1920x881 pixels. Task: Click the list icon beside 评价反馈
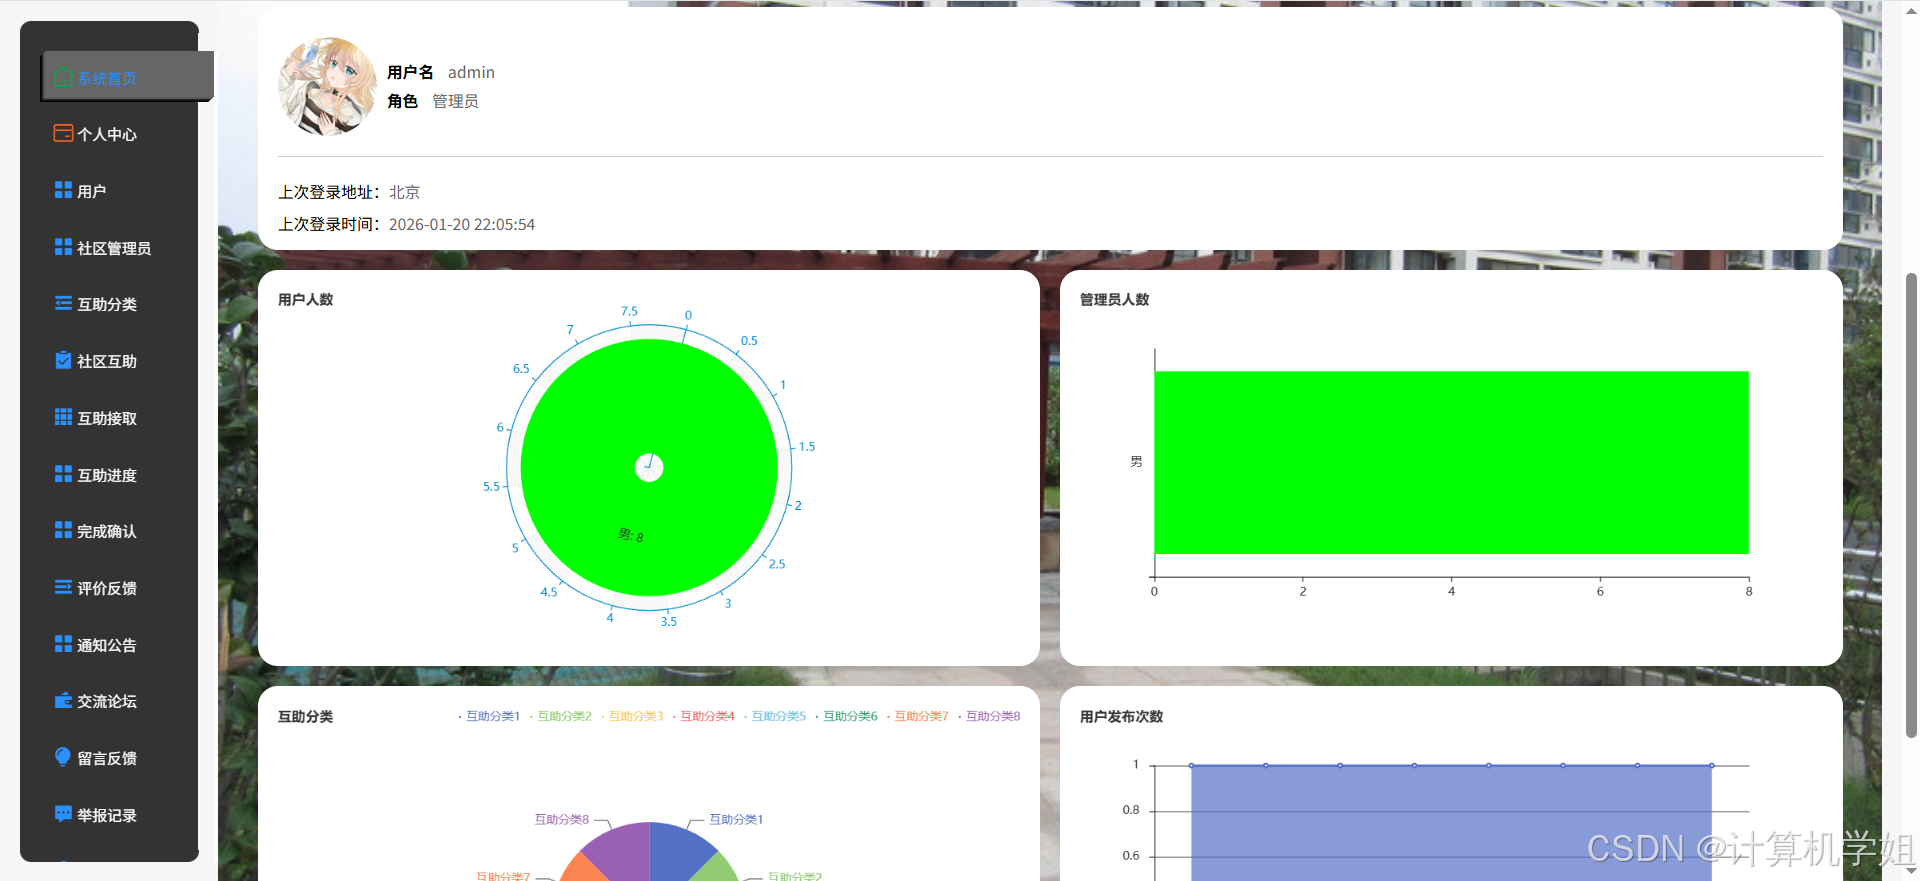coord(63,587)
